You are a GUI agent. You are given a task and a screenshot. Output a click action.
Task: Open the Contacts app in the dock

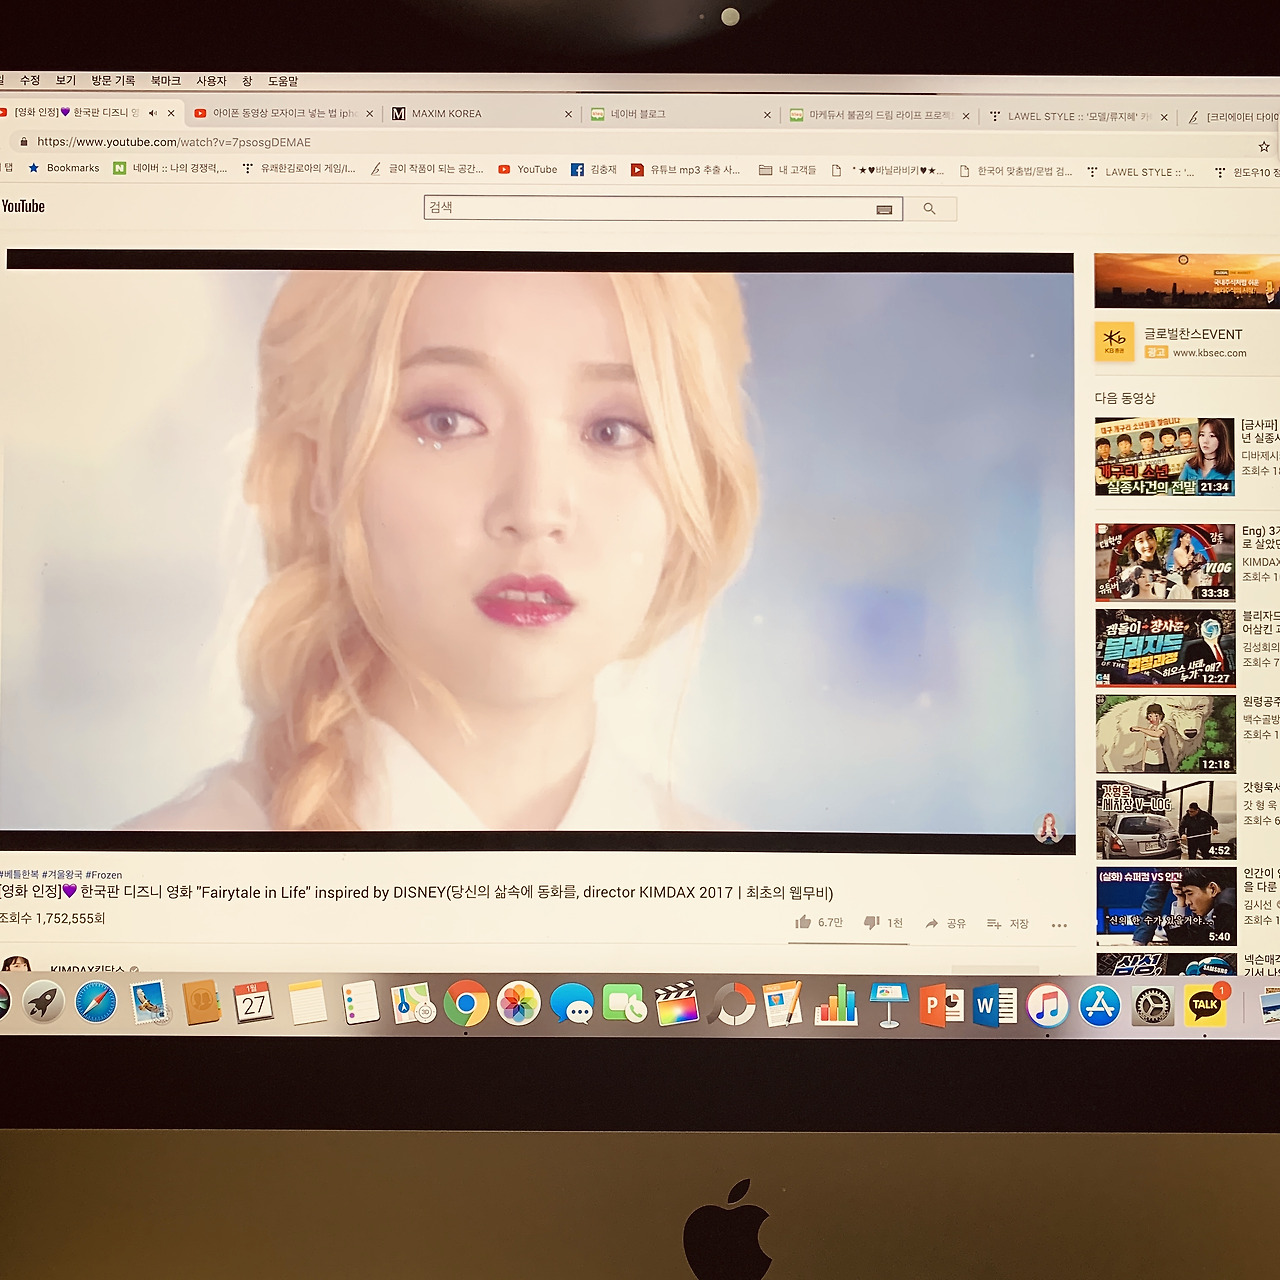(202, 1002)
